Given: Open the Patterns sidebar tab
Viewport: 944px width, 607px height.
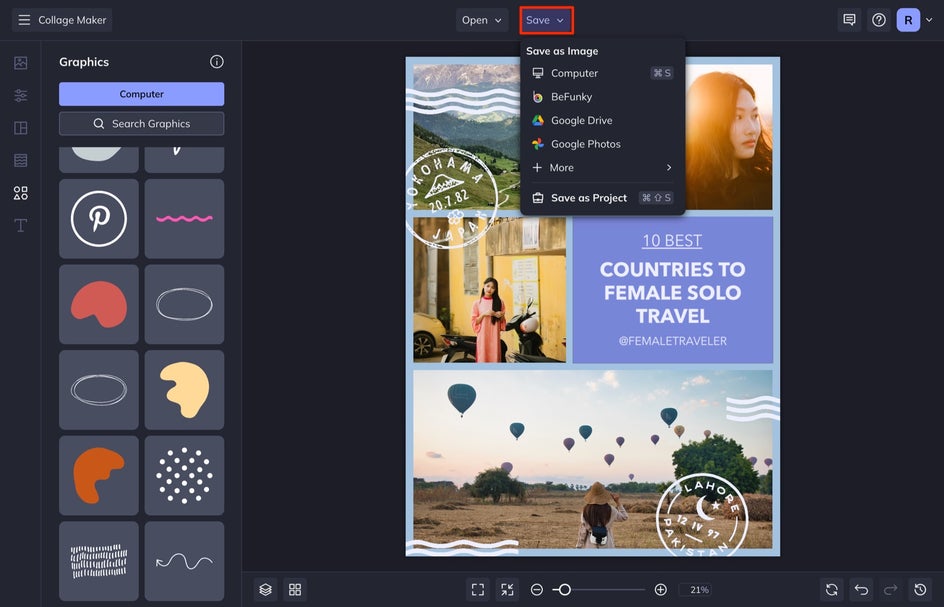Looking at the screenshot, I should coord(20,160).
